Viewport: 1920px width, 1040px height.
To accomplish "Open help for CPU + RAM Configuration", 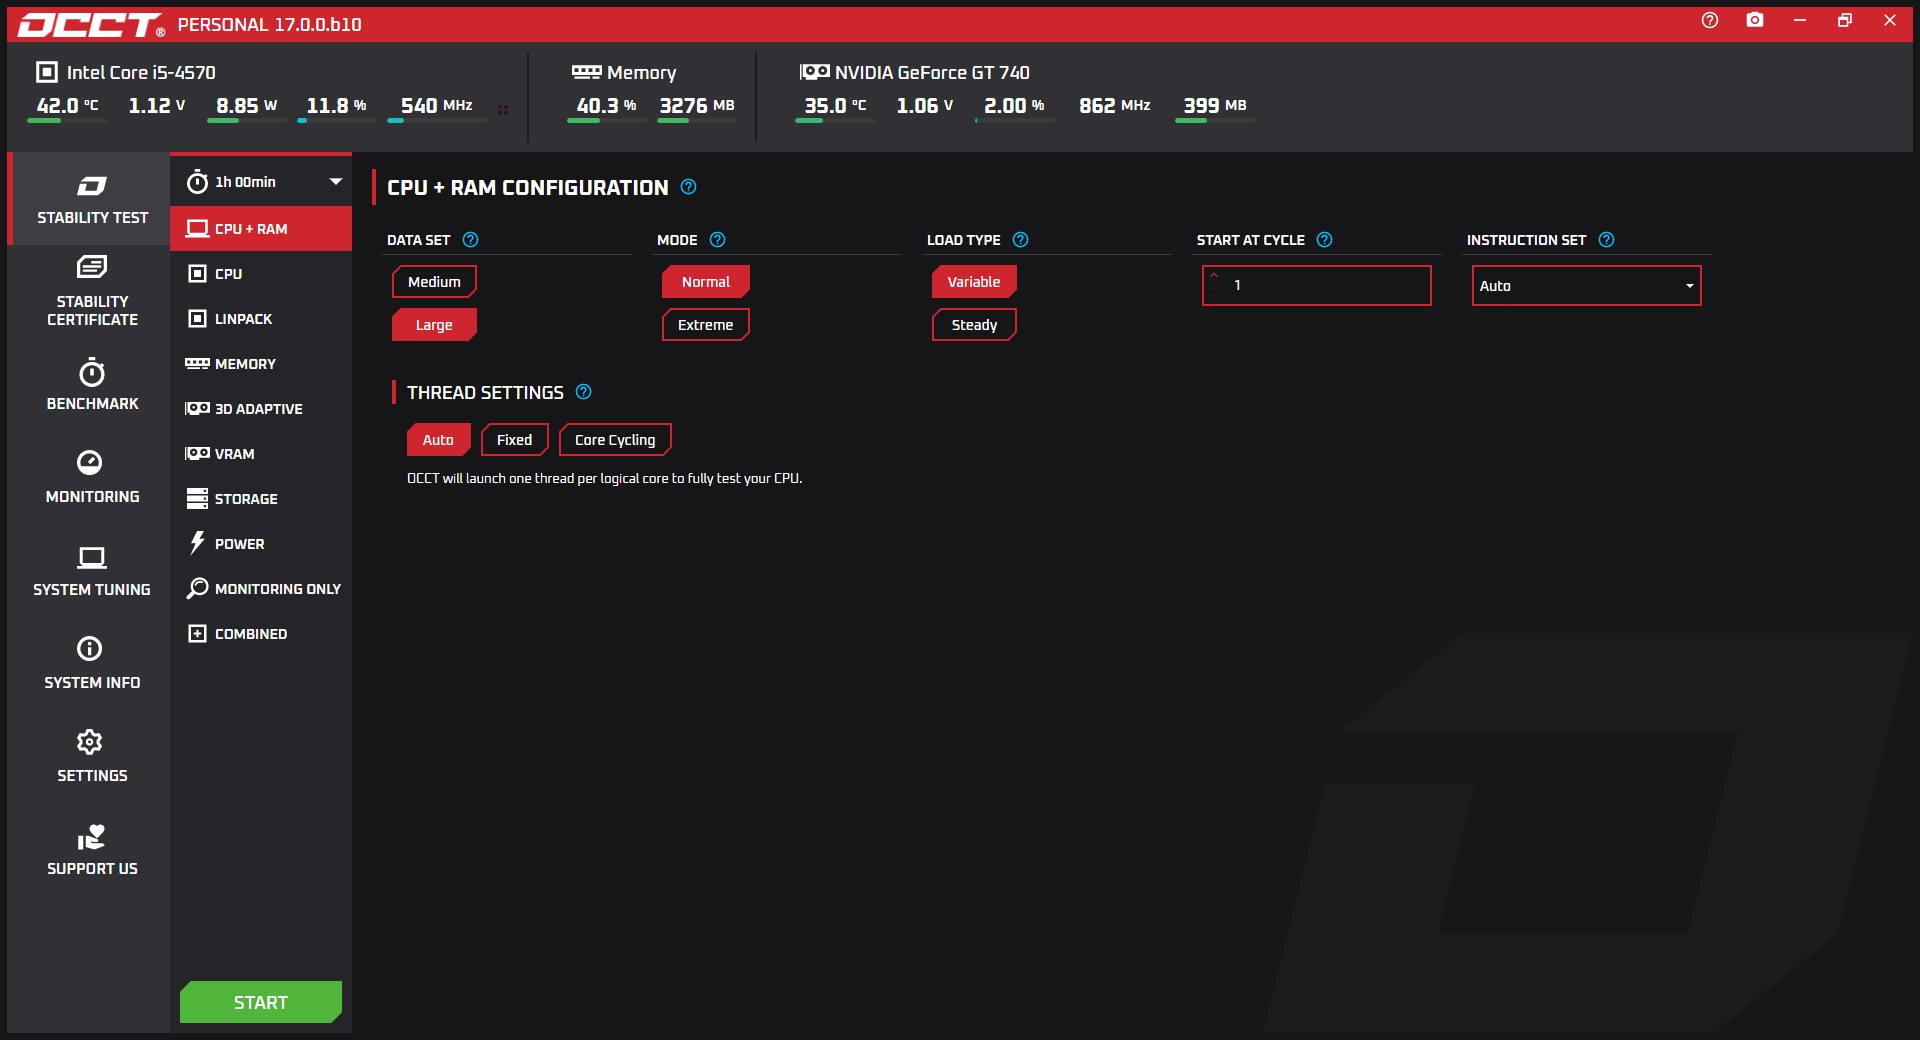I will [x=688, y=187].
